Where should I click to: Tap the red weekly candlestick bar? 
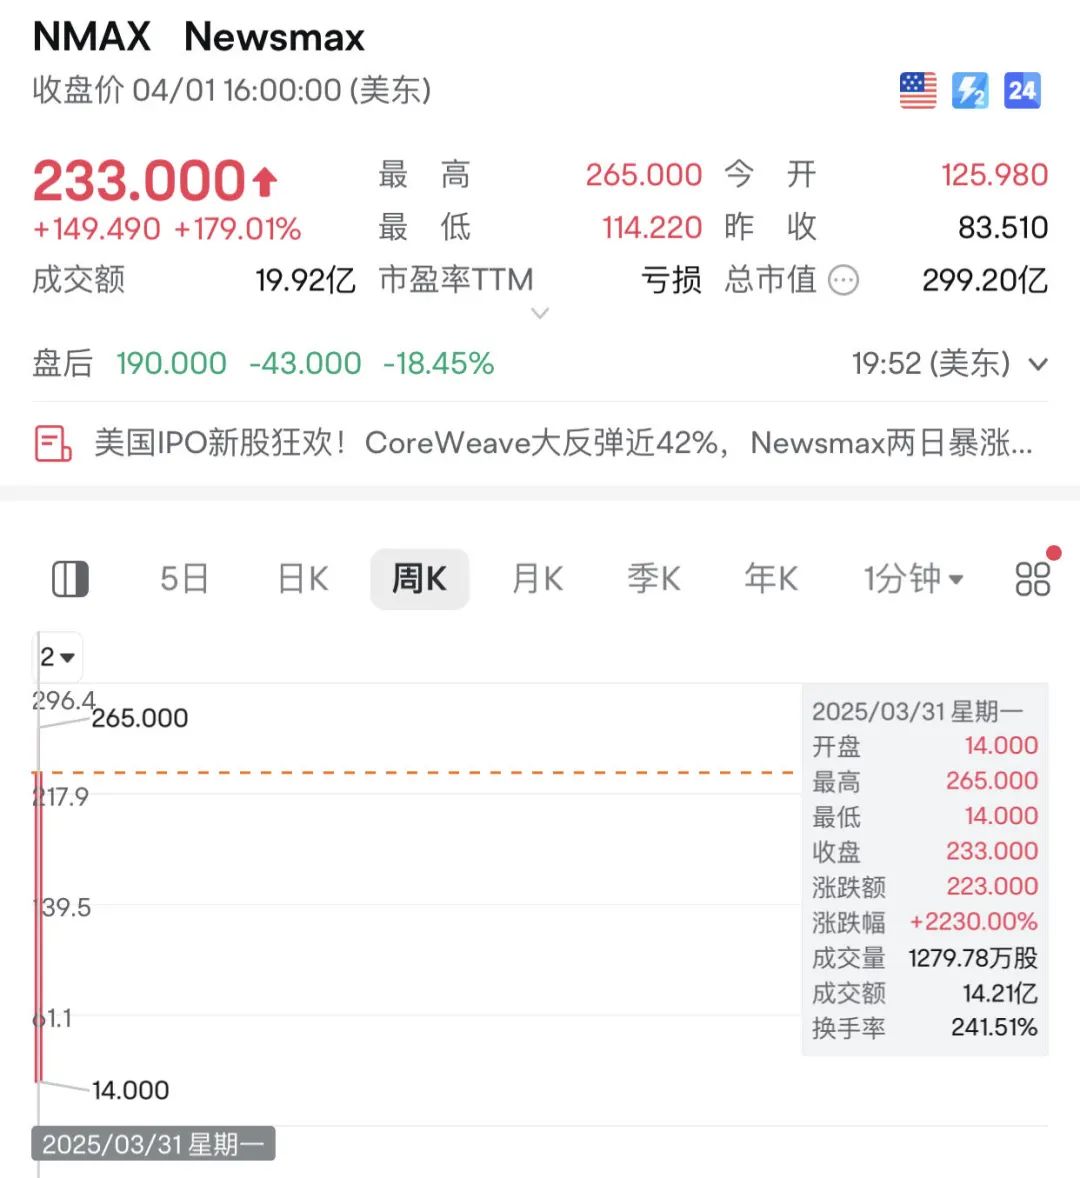tap(38, 926)
